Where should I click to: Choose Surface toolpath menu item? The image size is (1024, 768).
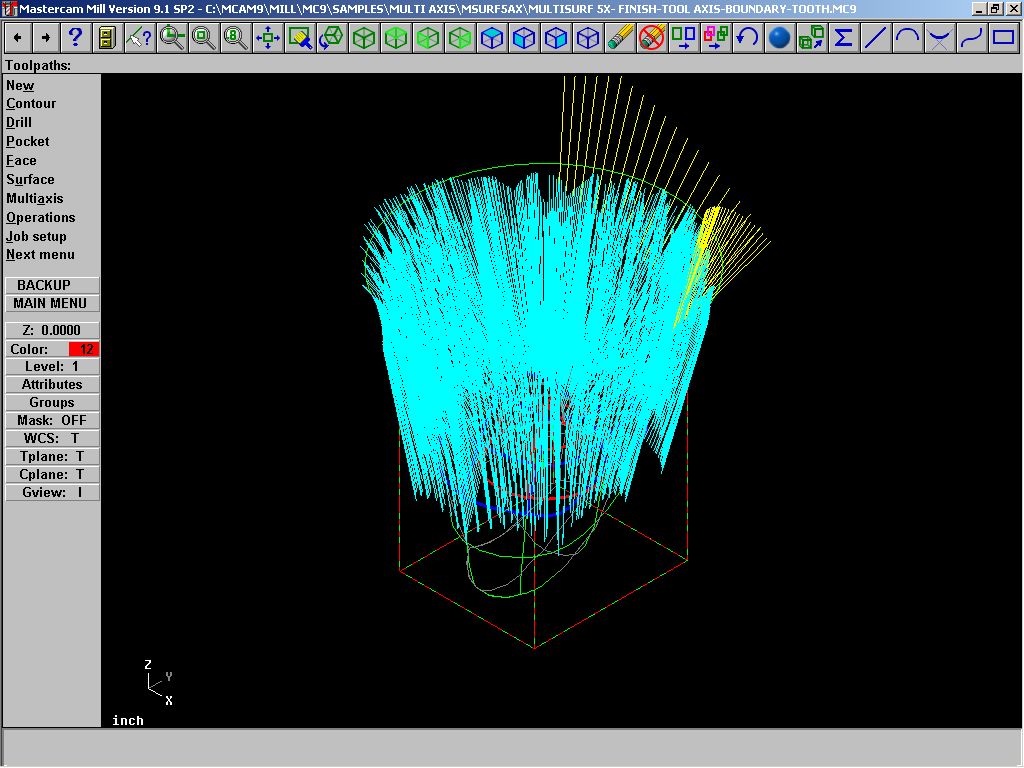point(30,180)
